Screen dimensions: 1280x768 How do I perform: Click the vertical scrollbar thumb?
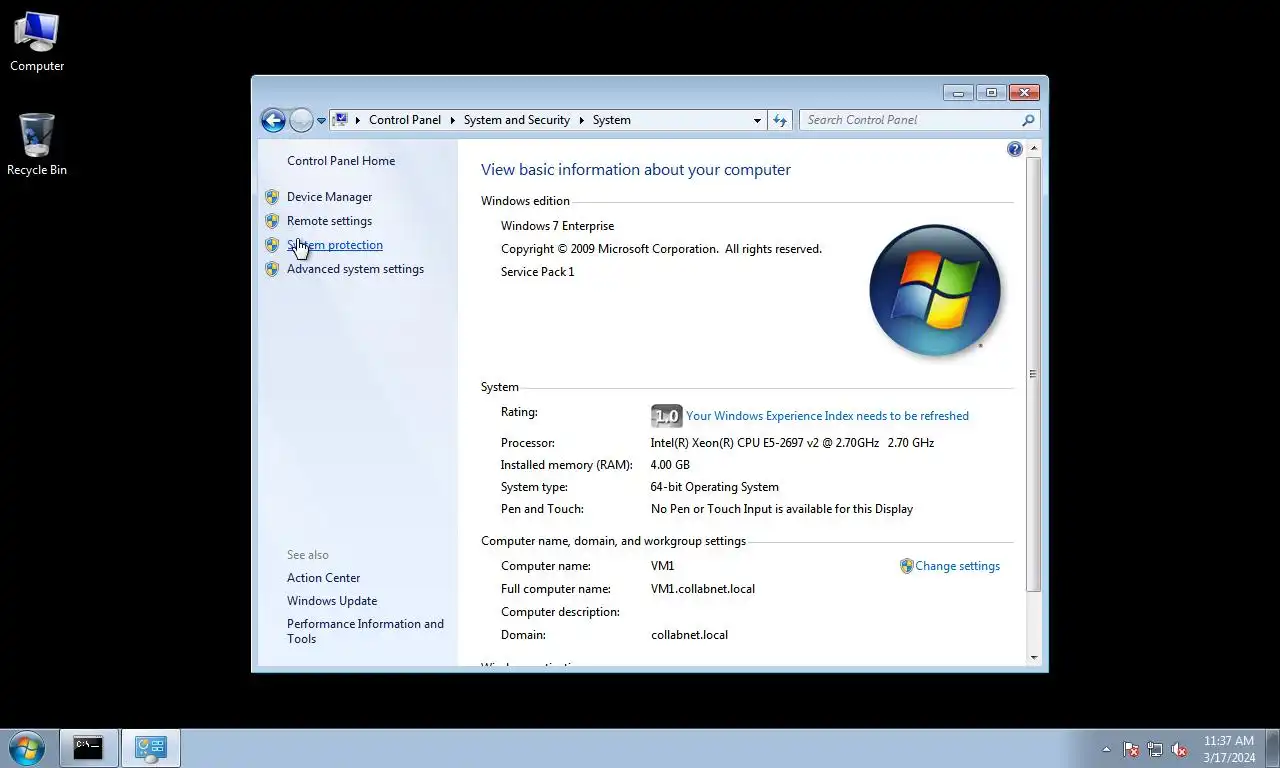click(1034, 374)
